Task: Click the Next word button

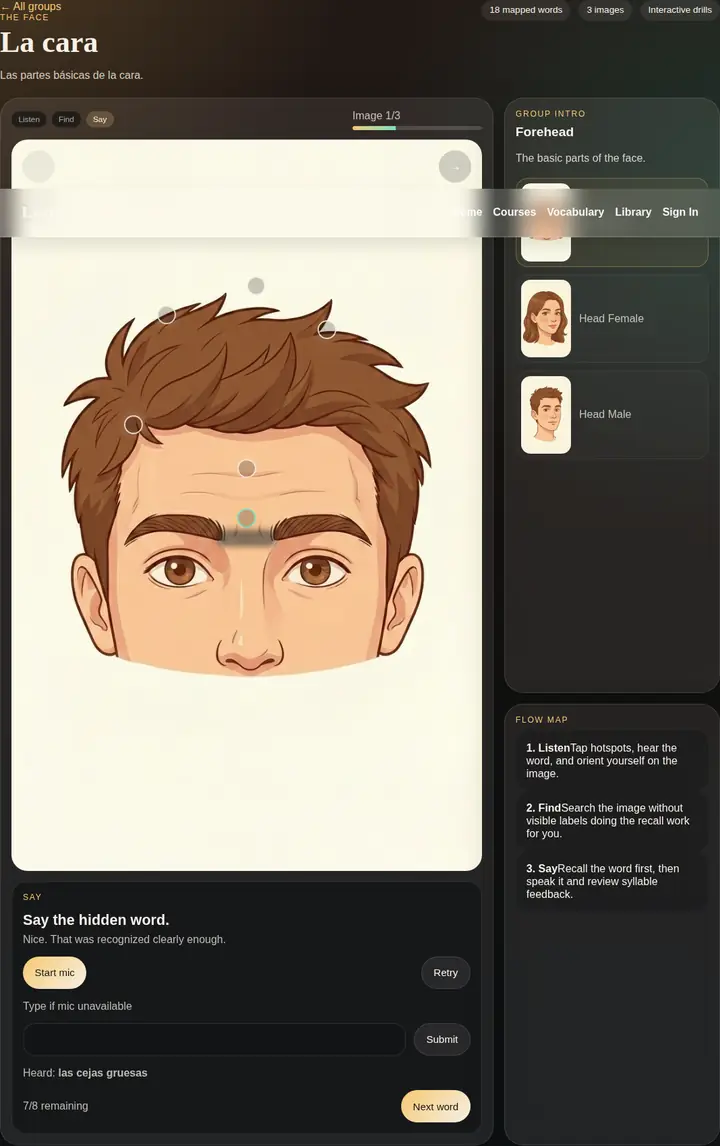Action: (x=435, y=1106)
